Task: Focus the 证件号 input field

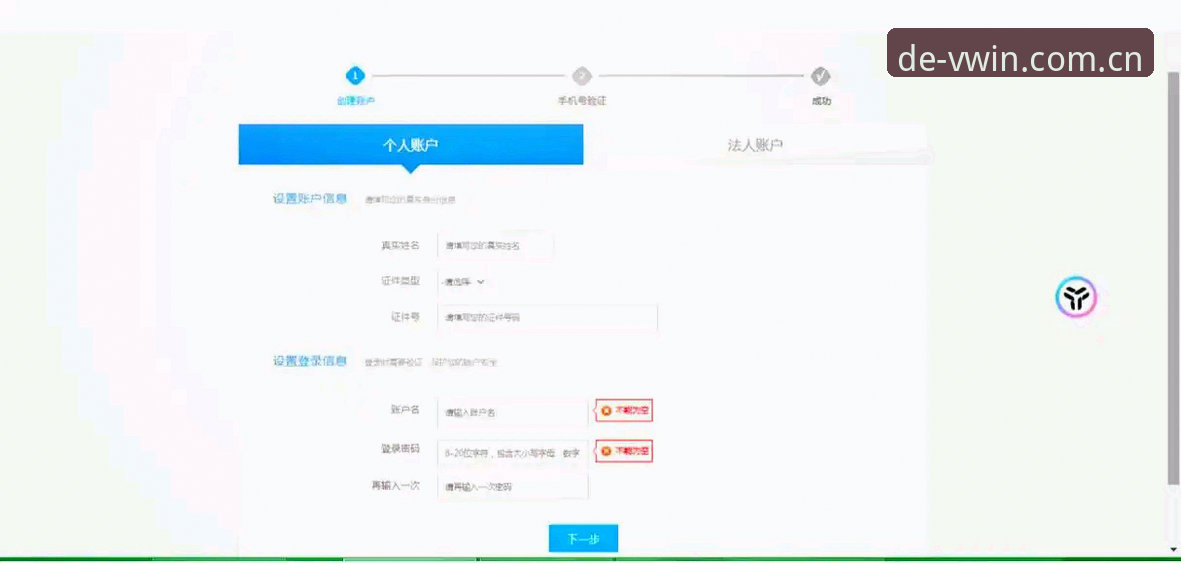Action: coord(548,318)
